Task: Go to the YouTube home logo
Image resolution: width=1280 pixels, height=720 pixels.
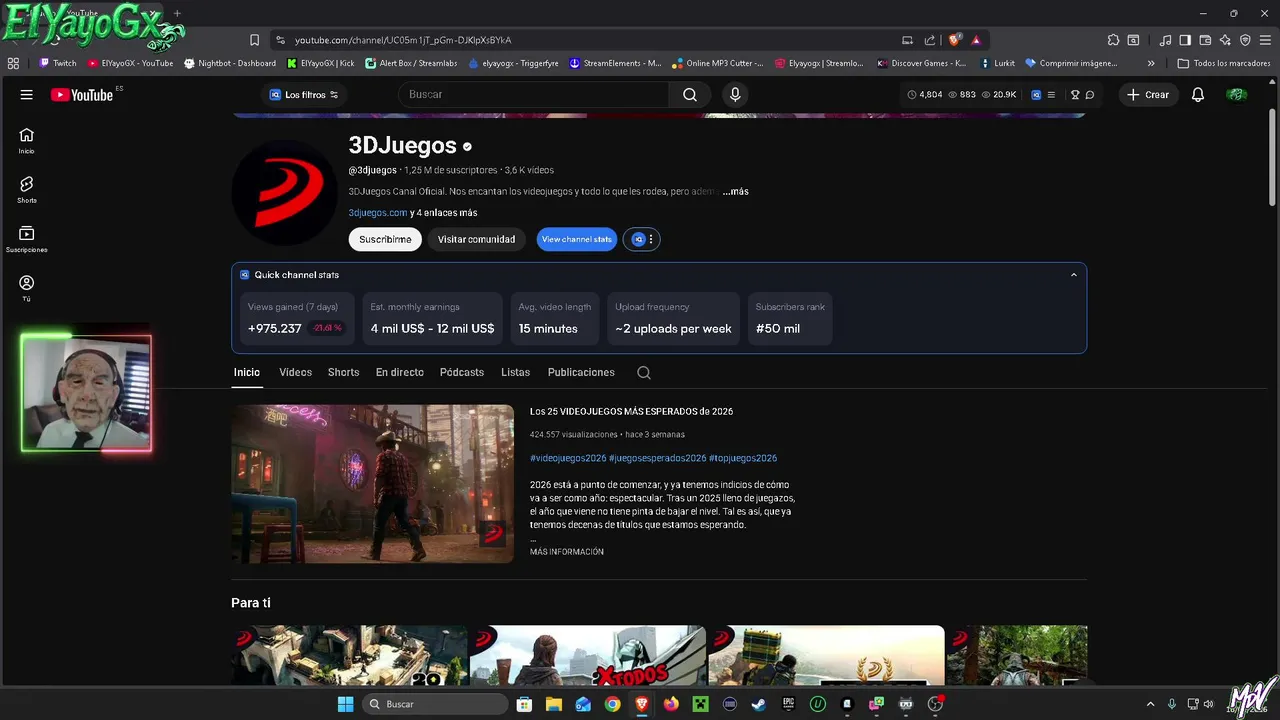Action: click(82, 95)
